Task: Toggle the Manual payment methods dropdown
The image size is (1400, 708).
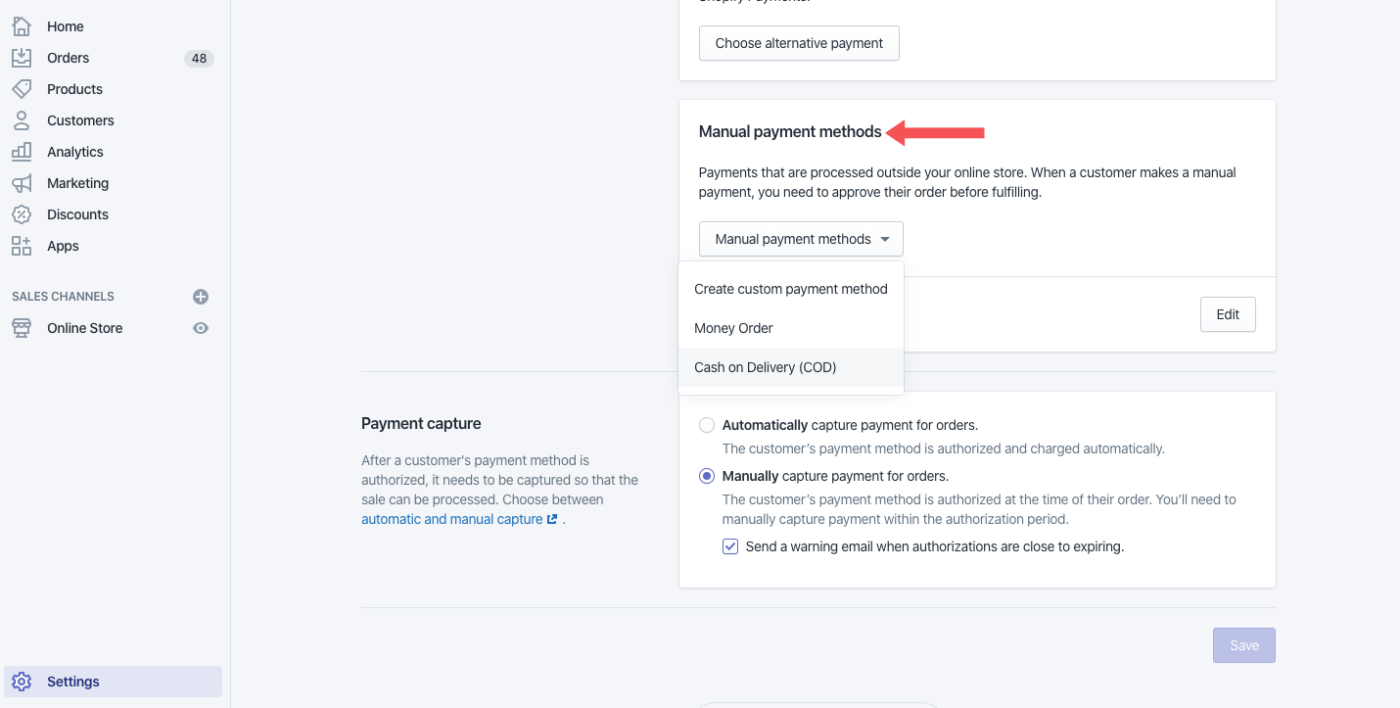Action: (x=801, y=239)
